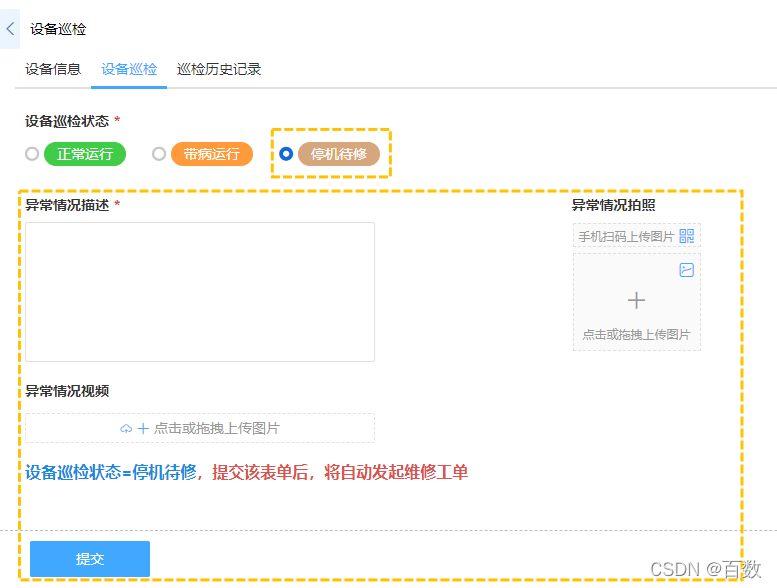Image resolution: width=777 pixels, height=588 pixels.
Task: Click the 将自动发起维修工单 notice text
Action: [396, 472]
